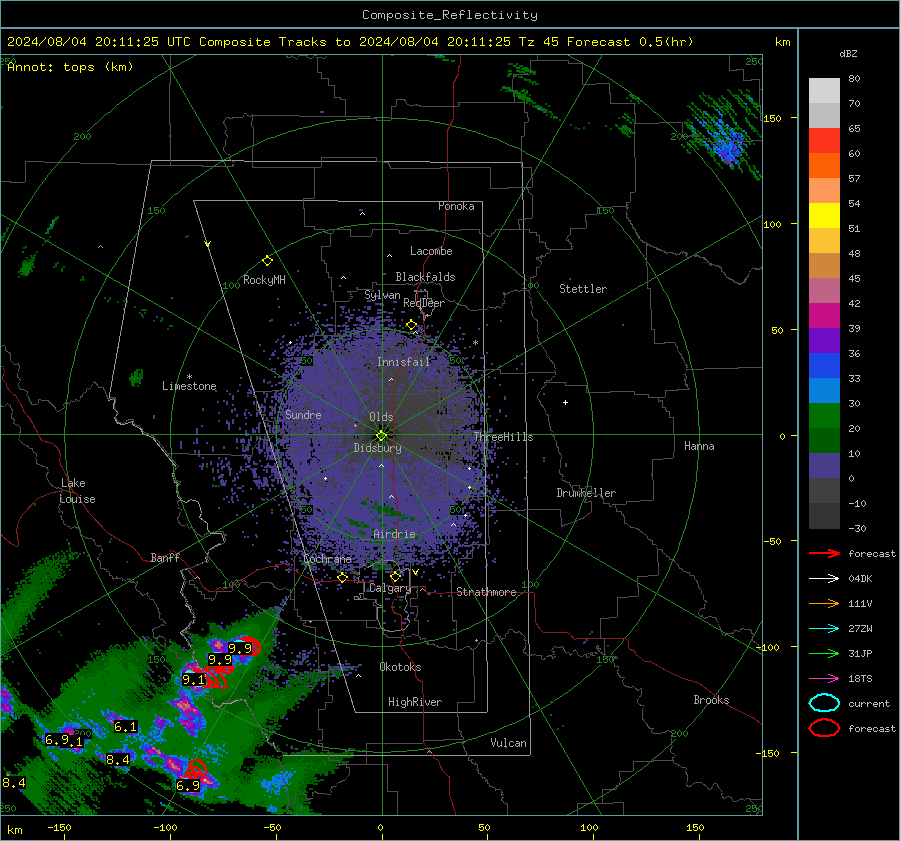Click the storm top label 6.9 at bottom
900x841 pixels.
click(x=188, y=786)
